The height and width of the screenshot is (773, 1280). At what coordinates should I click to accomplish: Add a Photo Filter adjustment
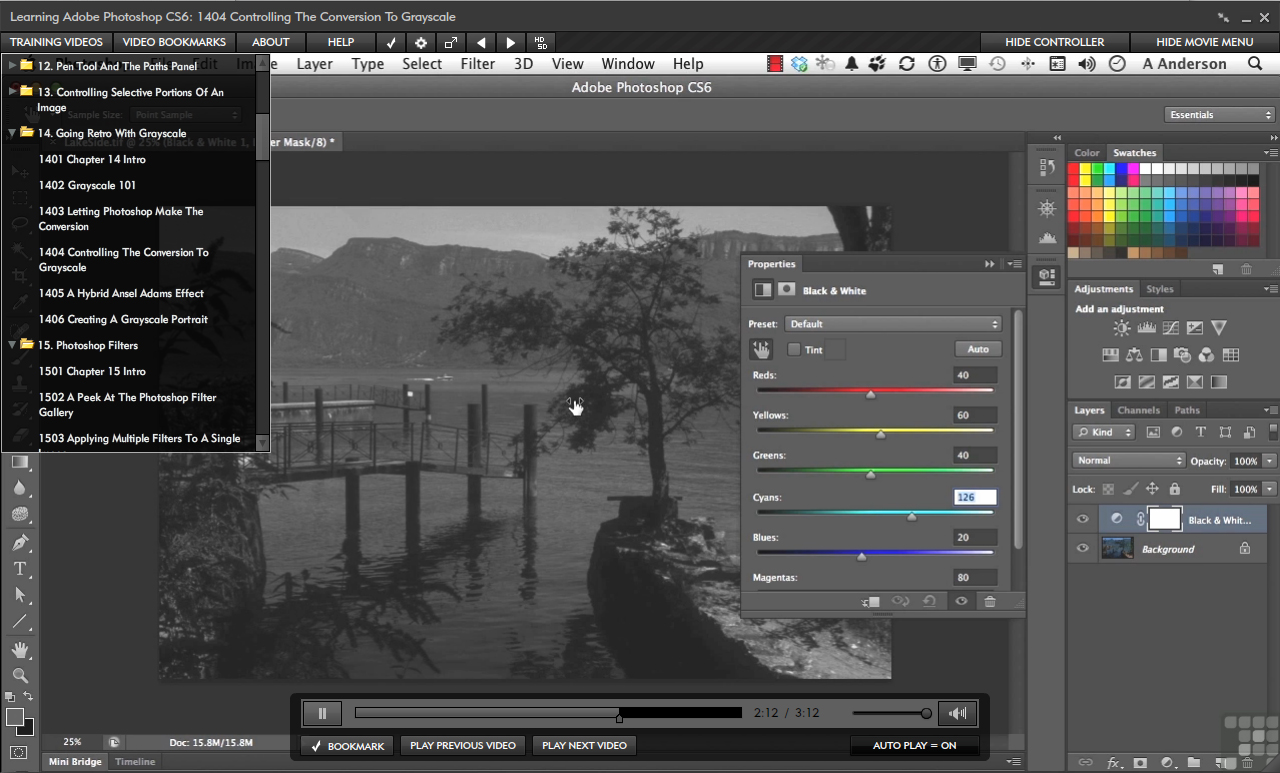[x=1183, y=355]
